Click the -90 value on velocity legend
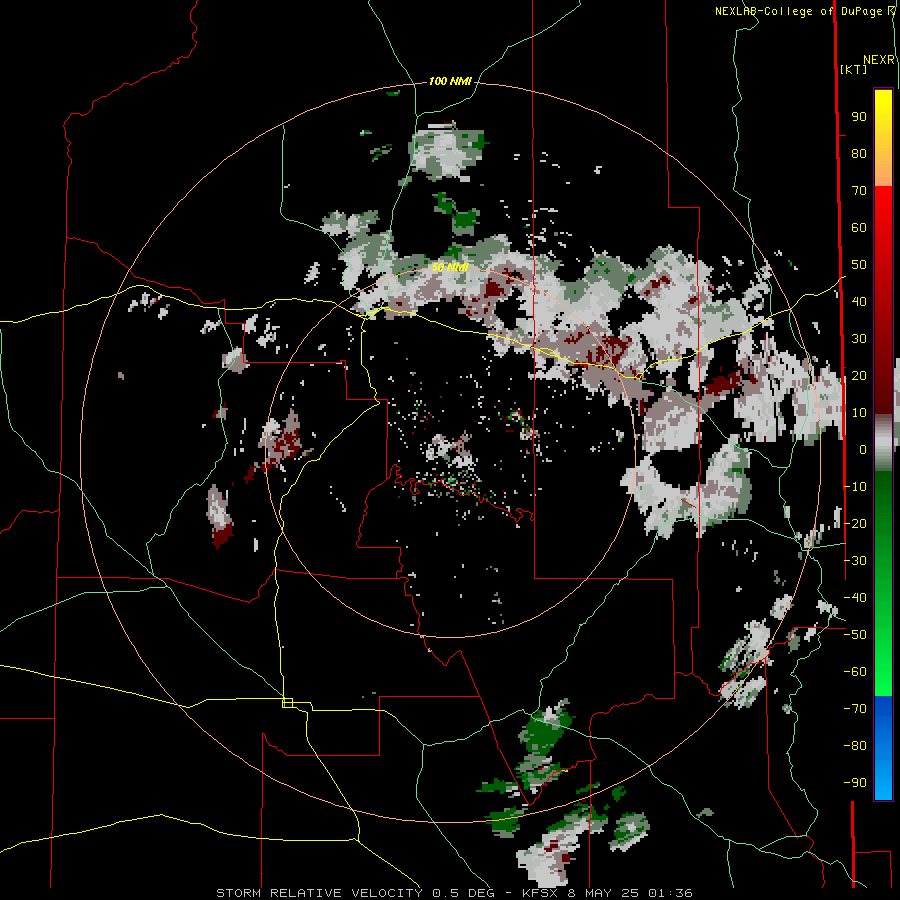This screenshot has width=900, height=900. [x=855, y=783]
